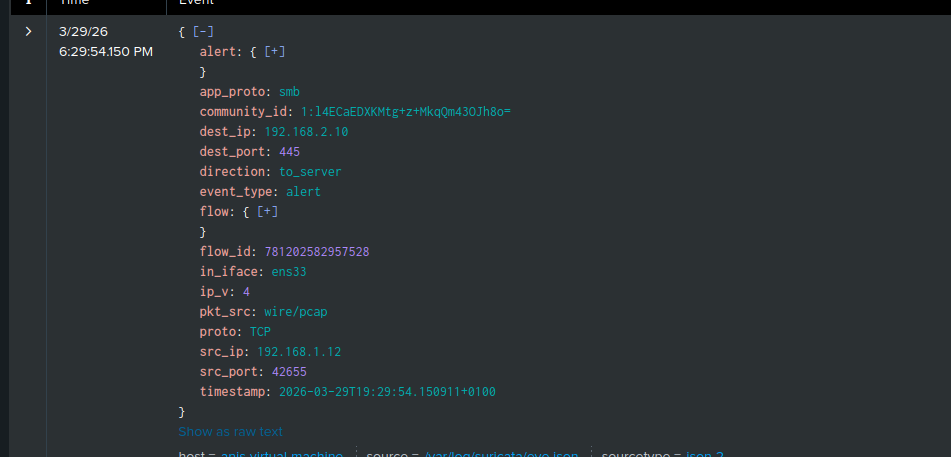Screen dimensions: 951x457
Task: Click the event time 6:29:54.150 PM
Action: coord(106,52)
